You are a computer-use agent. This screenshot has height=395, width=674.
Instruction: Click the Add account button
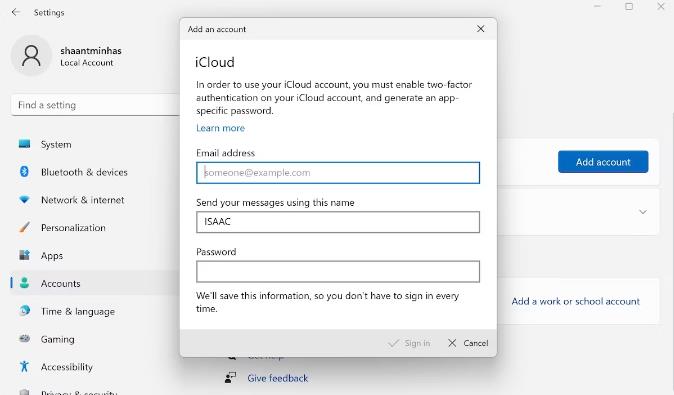(x=603, y=162)
